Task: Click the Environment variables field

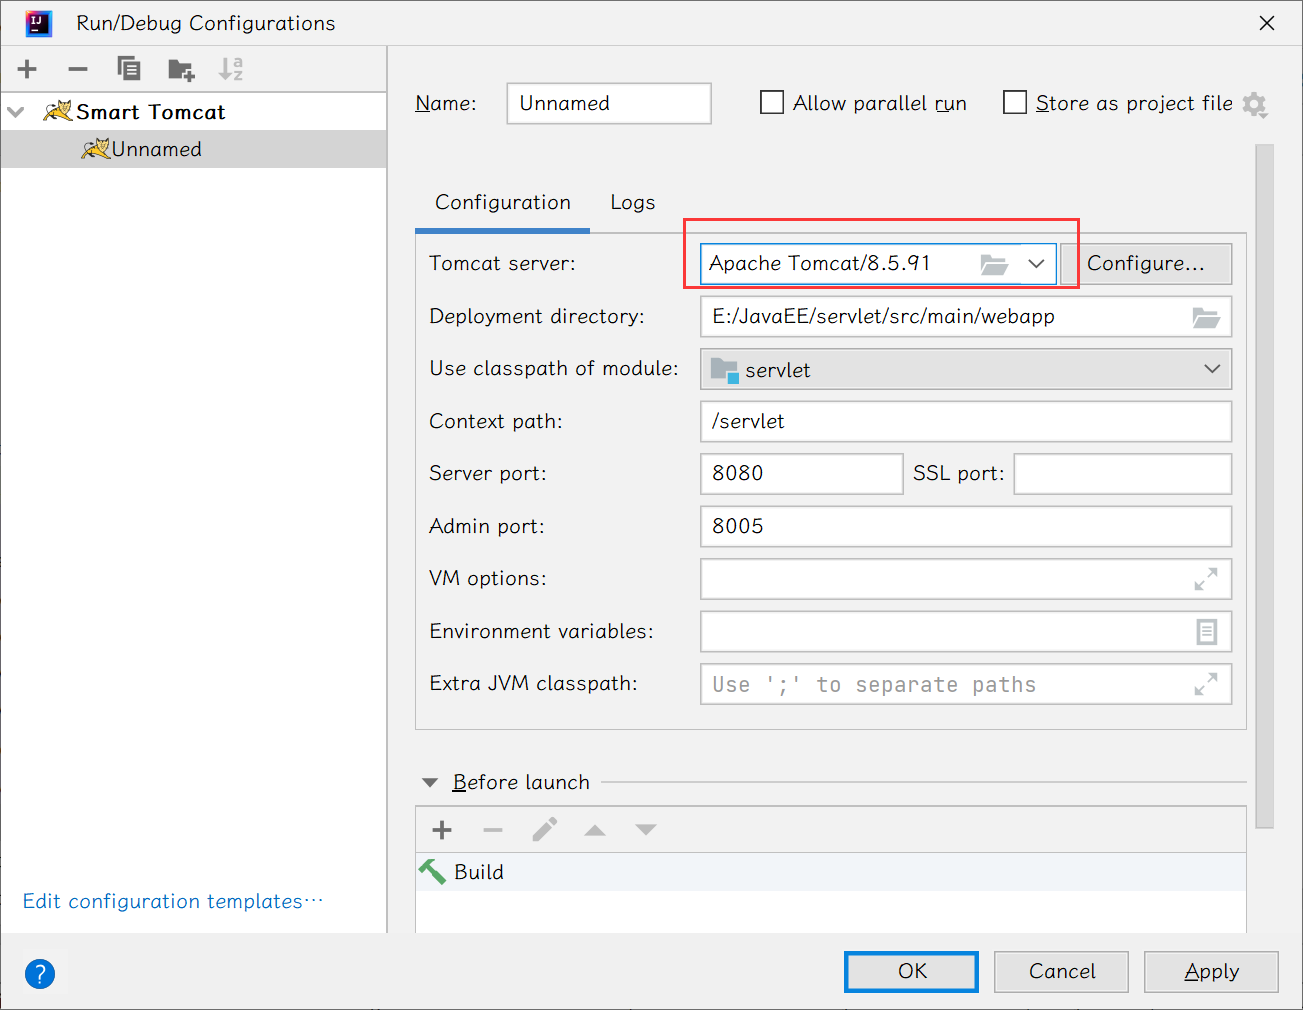Action: (x=966, y=632)
